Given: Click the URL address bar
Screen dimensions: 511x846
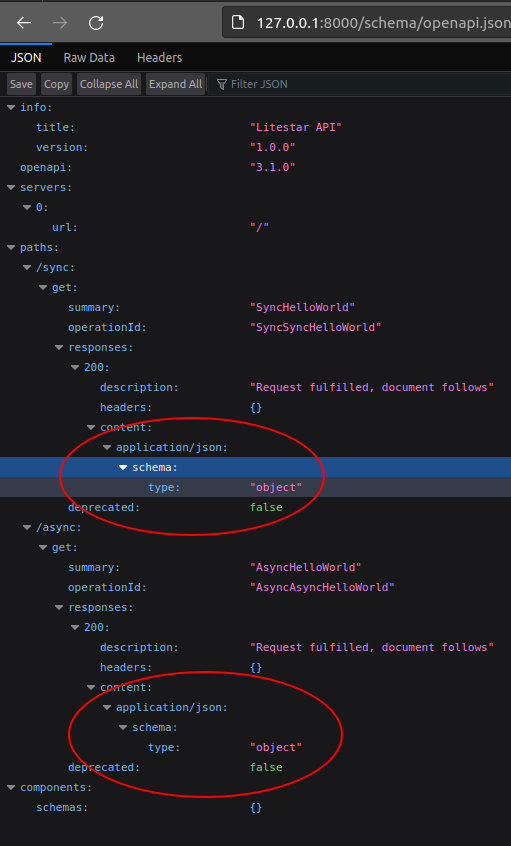Looking at the screenshot, I should coord(367,23).
